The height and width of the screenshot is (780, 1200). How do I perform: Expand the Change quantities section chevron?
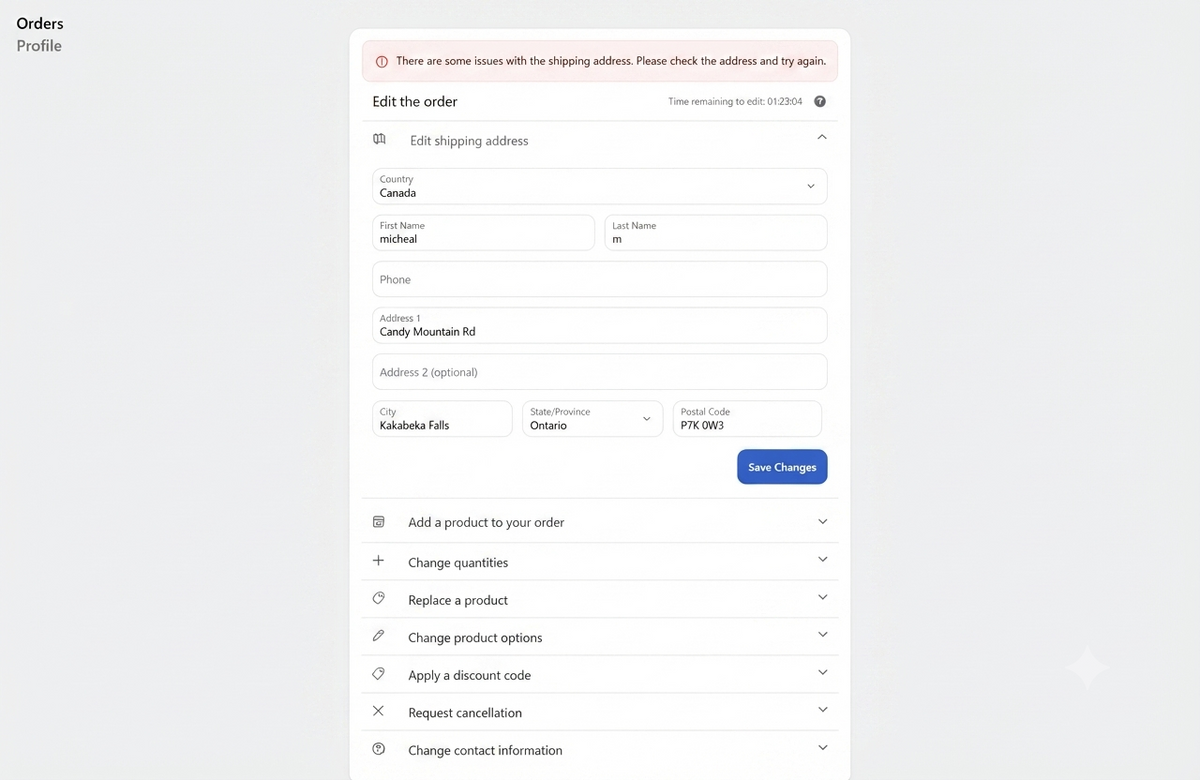[x=823, y=559]
